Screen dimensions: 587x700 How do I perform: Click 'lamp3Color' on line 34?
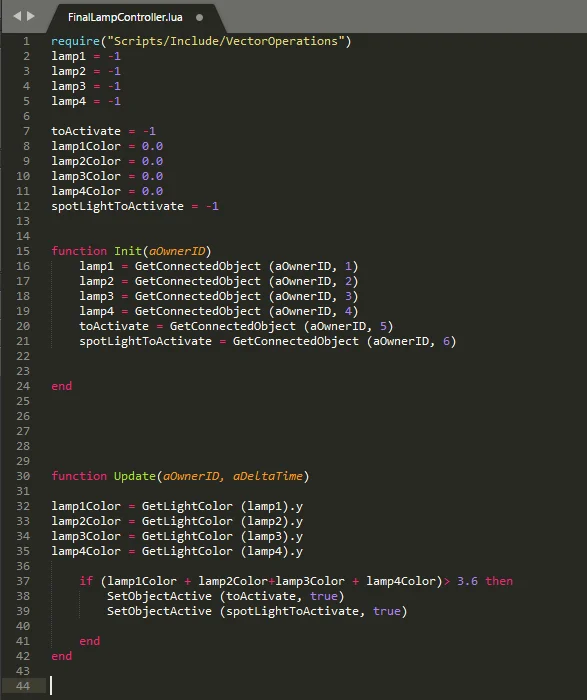point(86,536)
